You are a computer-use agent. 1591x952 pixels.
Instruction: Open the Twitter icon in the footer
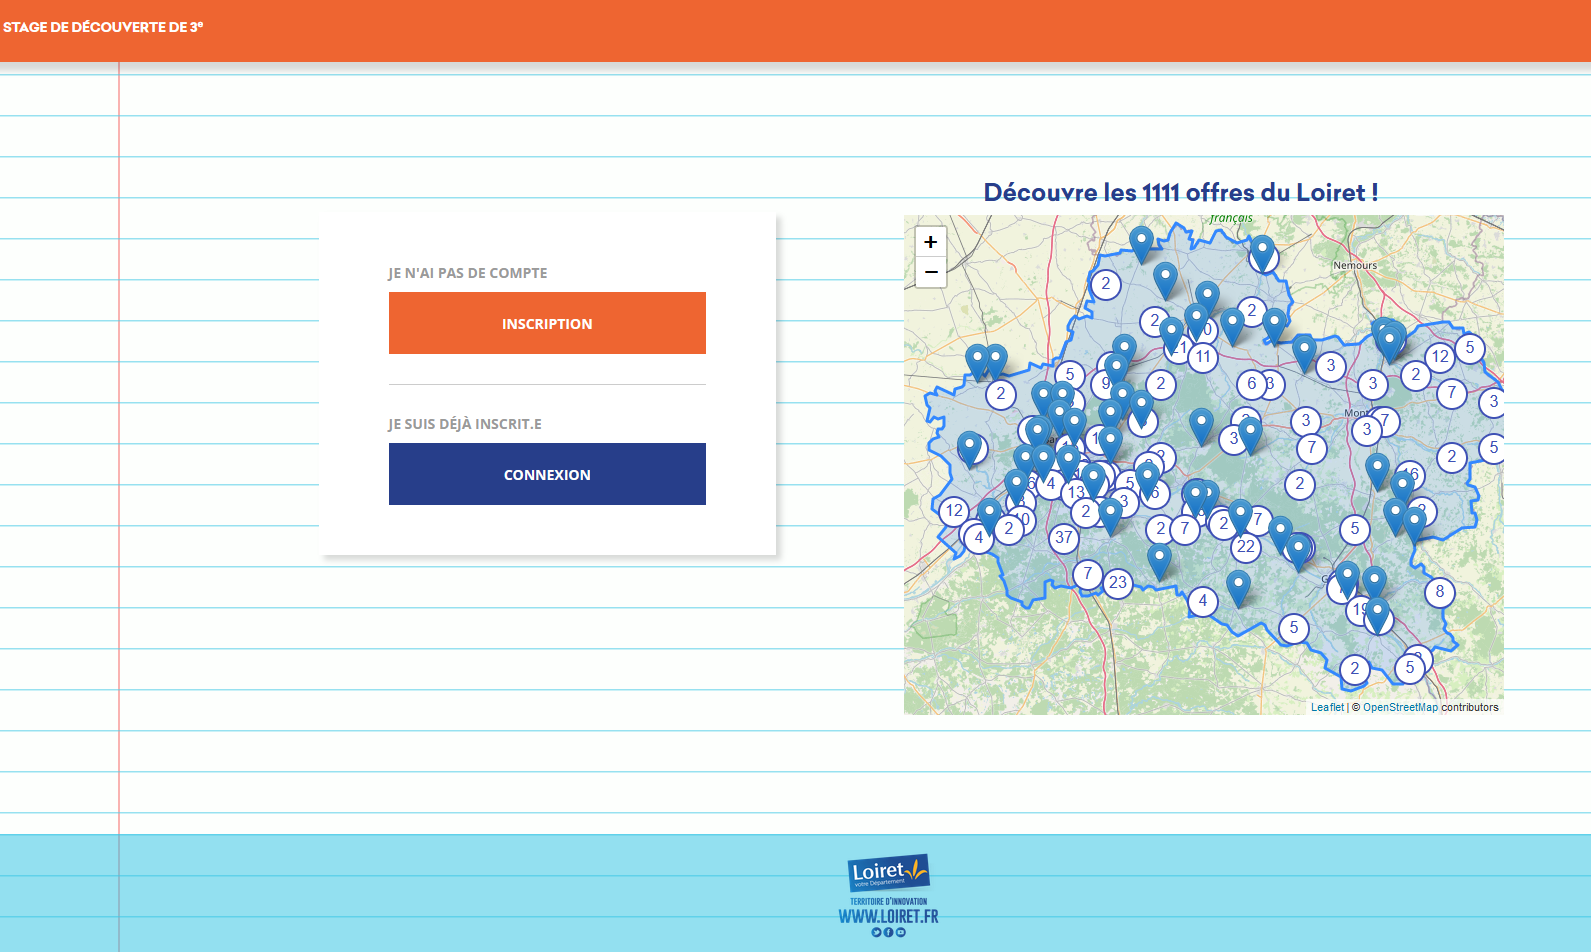876,932
